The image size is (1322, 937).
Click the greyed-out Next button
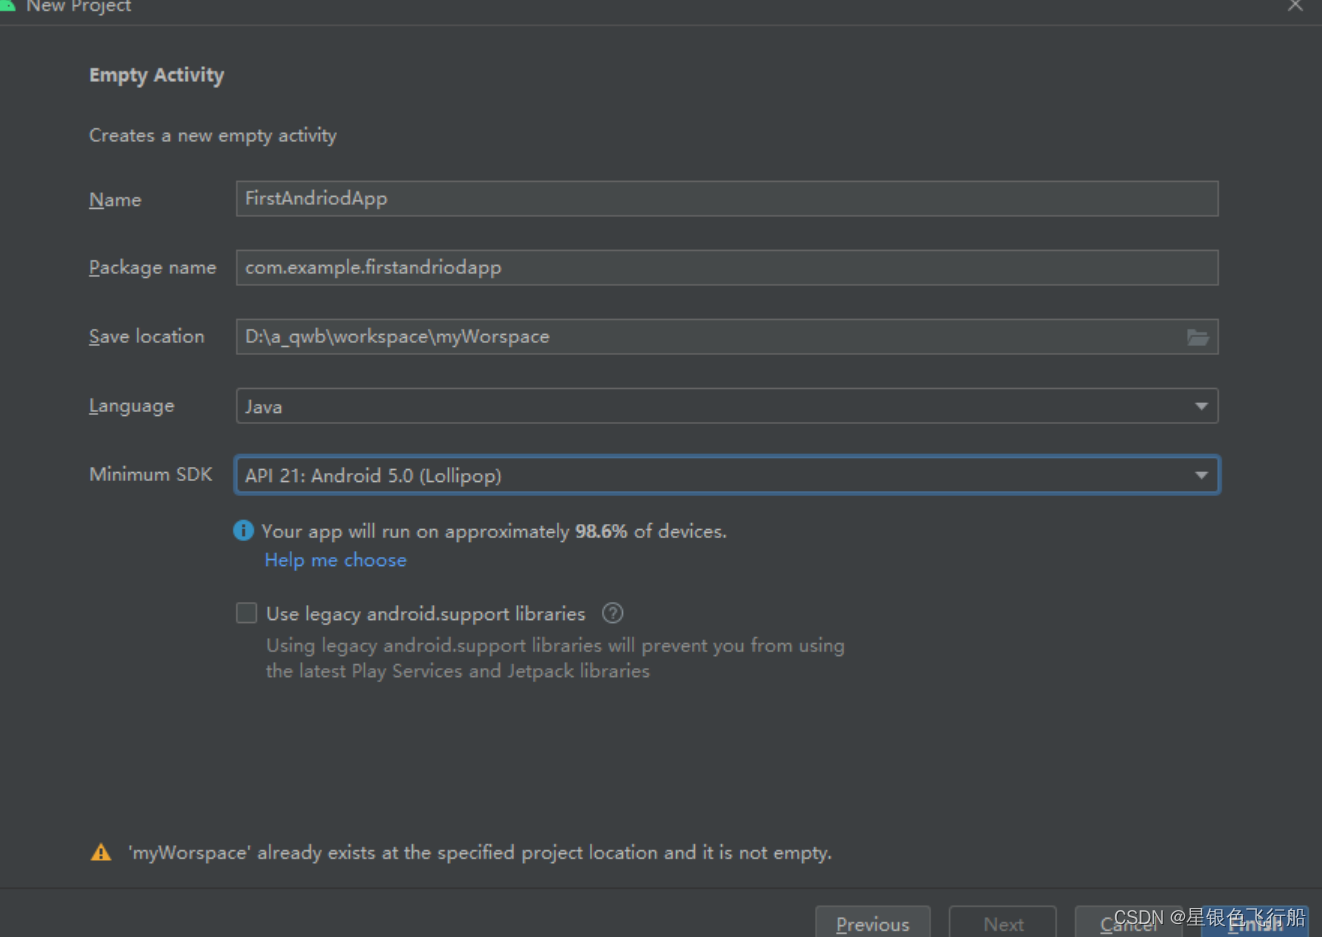[1003, 923]
